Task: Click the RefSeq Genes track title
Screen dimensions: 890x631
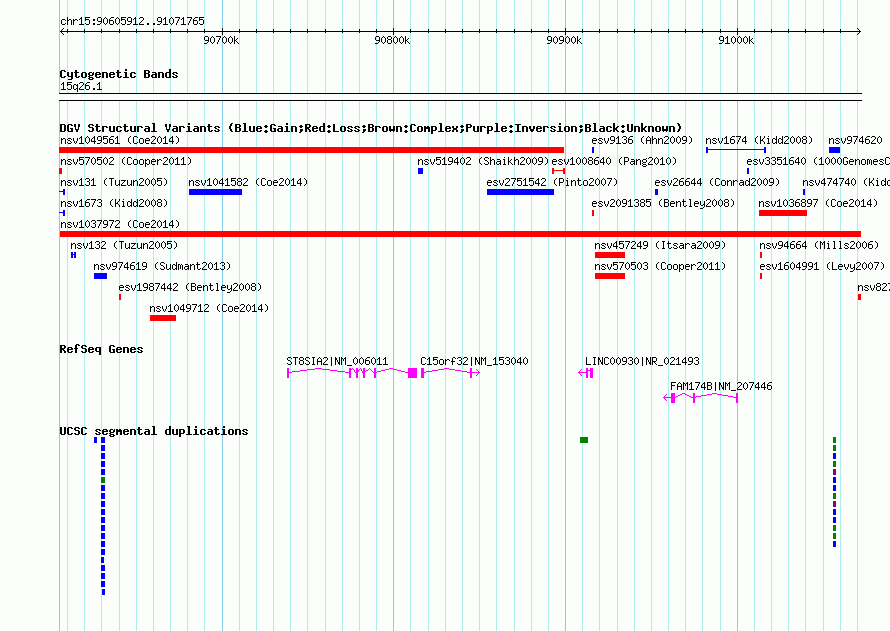Action: pos(101,349)
